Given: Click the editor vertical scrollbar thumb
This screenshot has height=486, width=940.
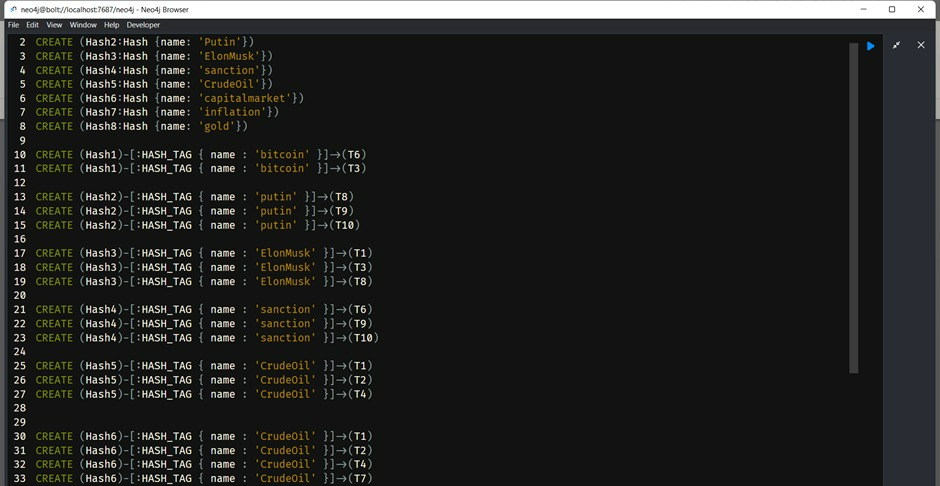Looking at the screenshot, I should [x=853, y=208].
